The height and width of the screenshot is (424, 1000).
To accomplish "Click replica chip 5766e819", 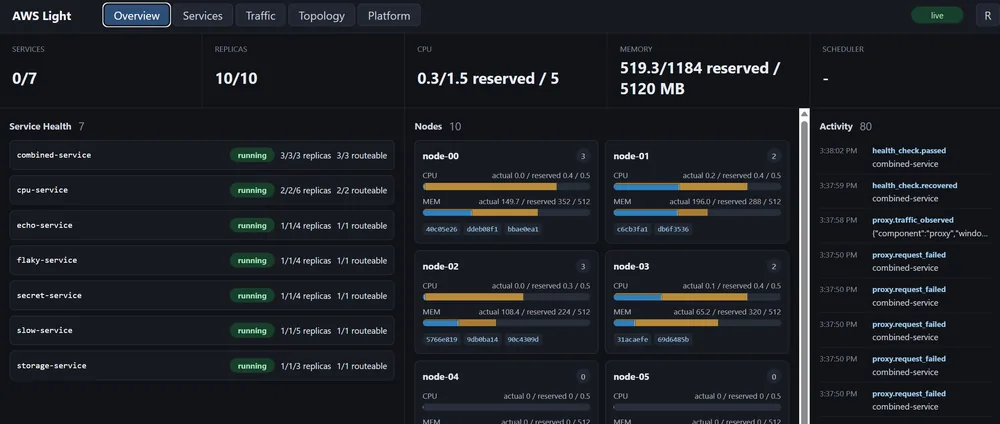I will point(441,339).
